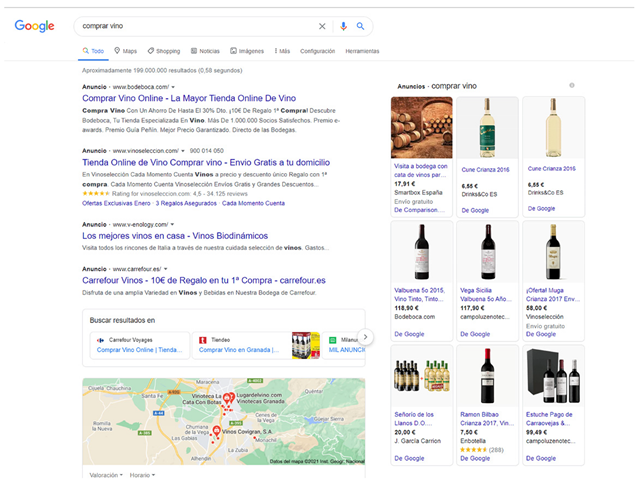Screen dimensions: 639x485
Task: Open Herramientas search tools
Action: click(x=361, y=50)
